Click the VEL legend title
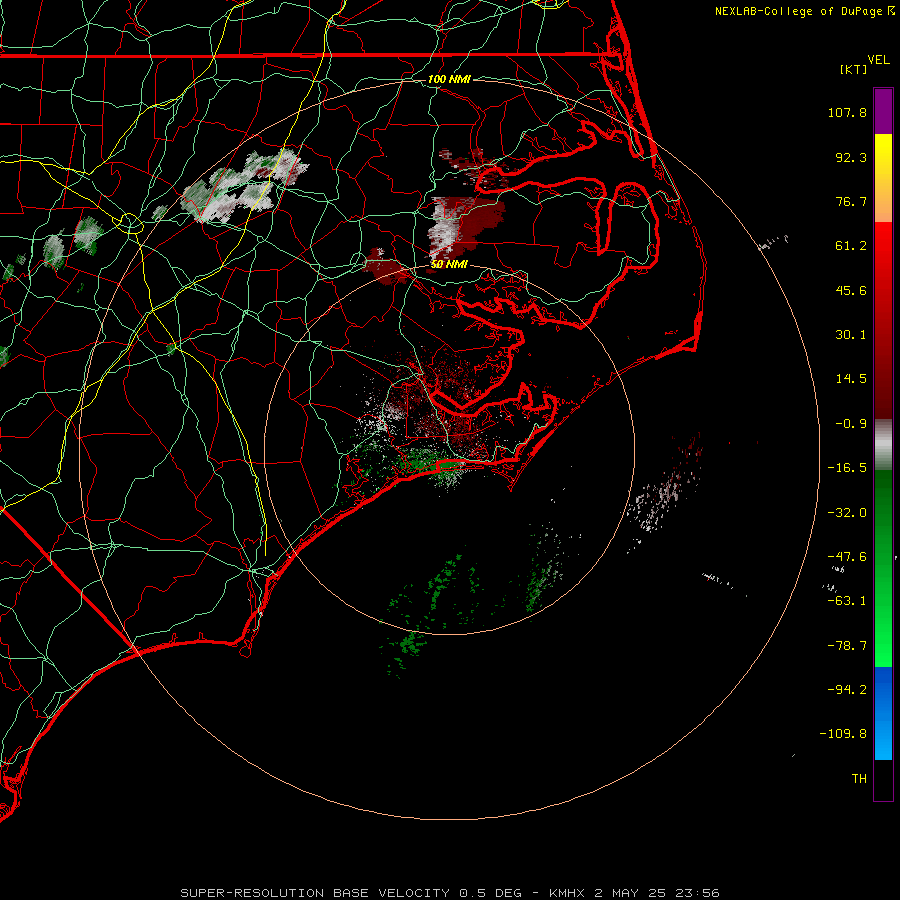Screen dimensions: 900x900 pyautogui.click(x=878, y=60)
